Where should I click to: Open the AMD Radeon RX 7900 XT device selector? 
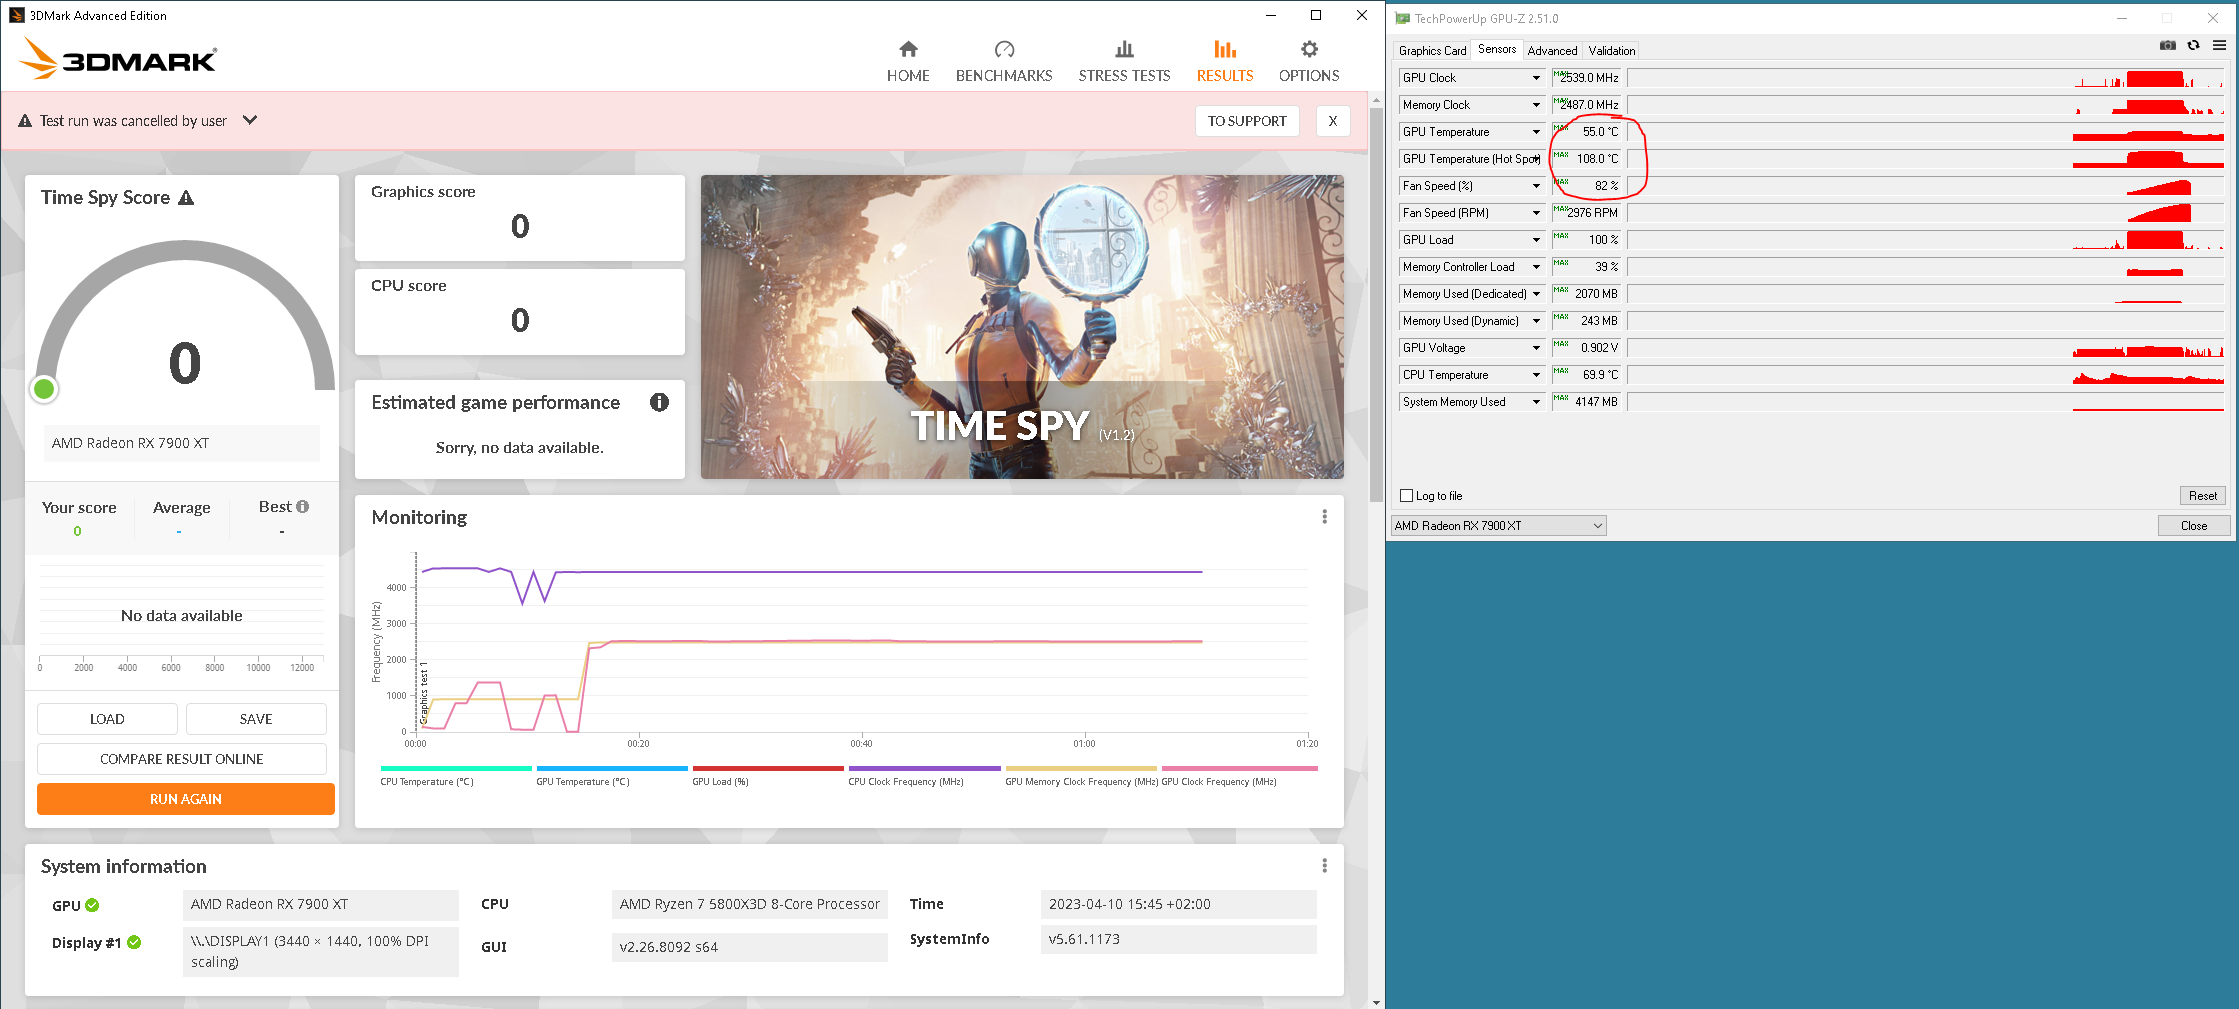point(1499,526)
